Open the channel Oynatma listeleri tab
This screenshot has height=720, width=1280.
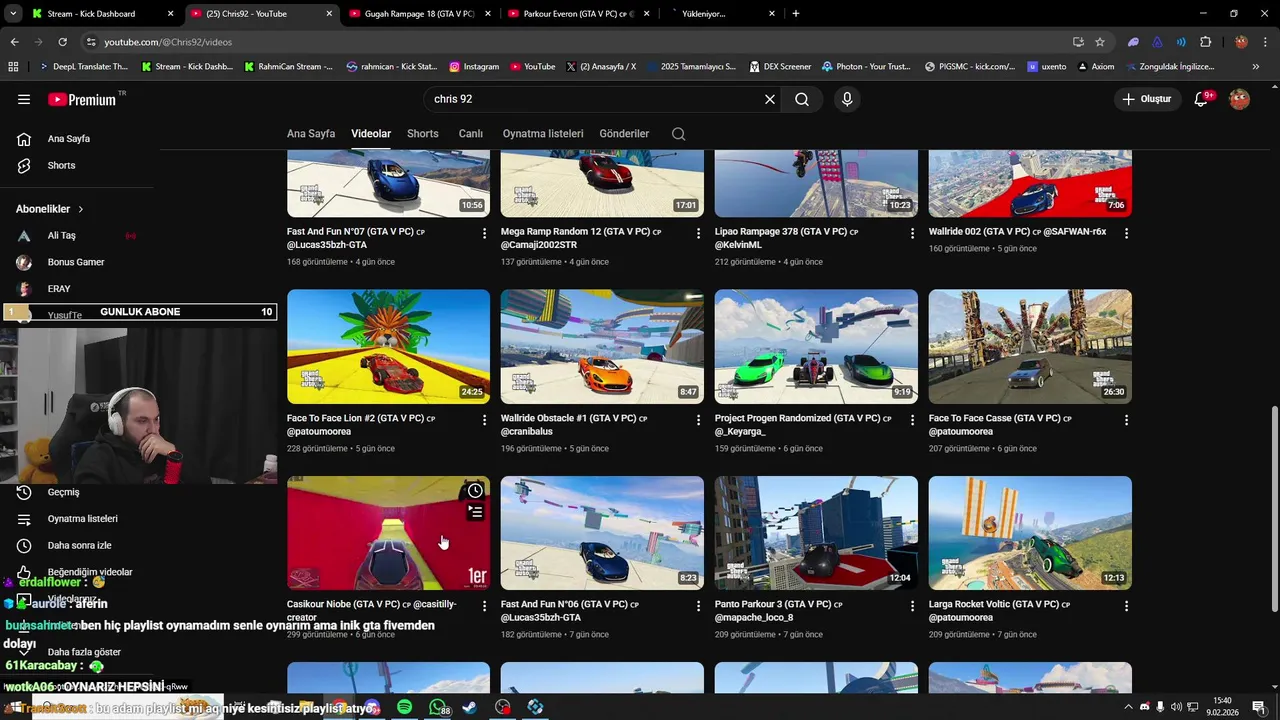click(x=543, y=134)
